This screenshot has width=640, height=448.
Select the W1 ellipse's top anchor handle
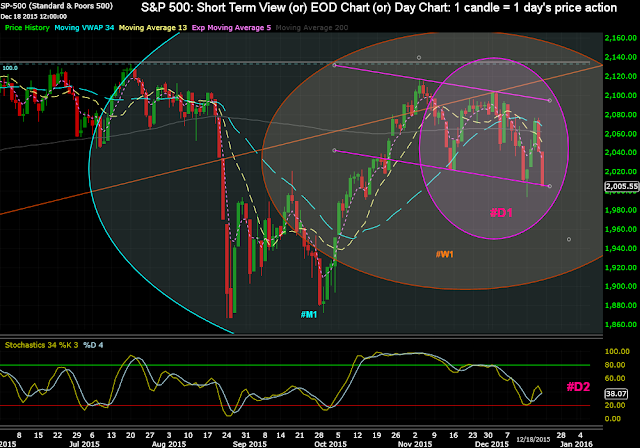(419, 58)
